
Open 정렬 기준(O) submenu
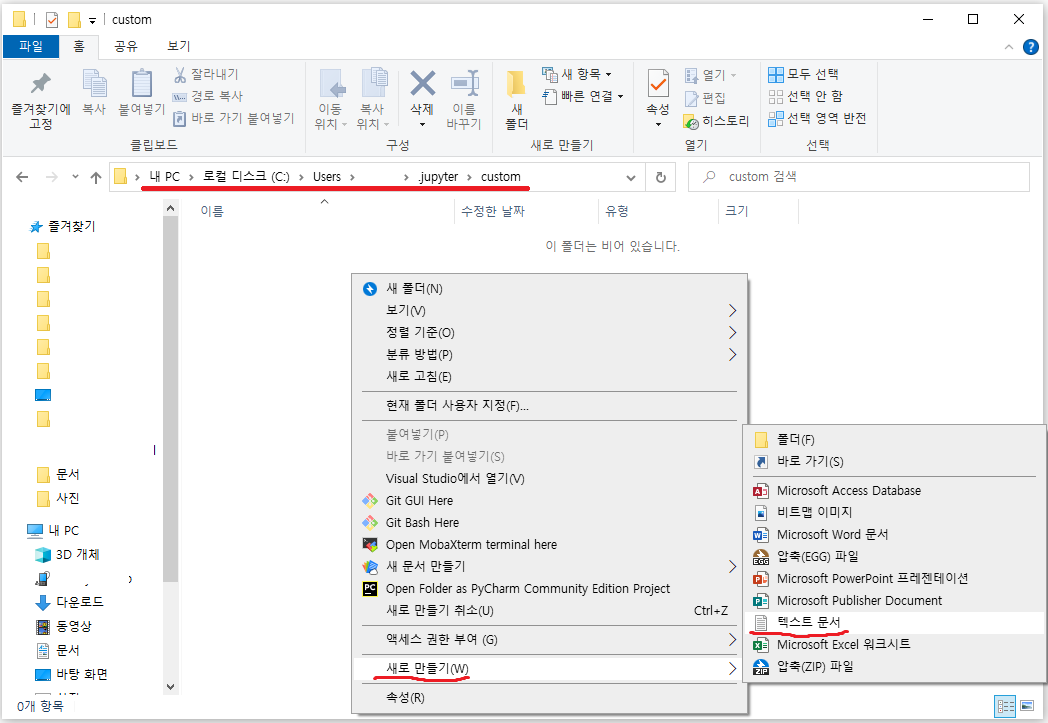[x=549, y=333]
